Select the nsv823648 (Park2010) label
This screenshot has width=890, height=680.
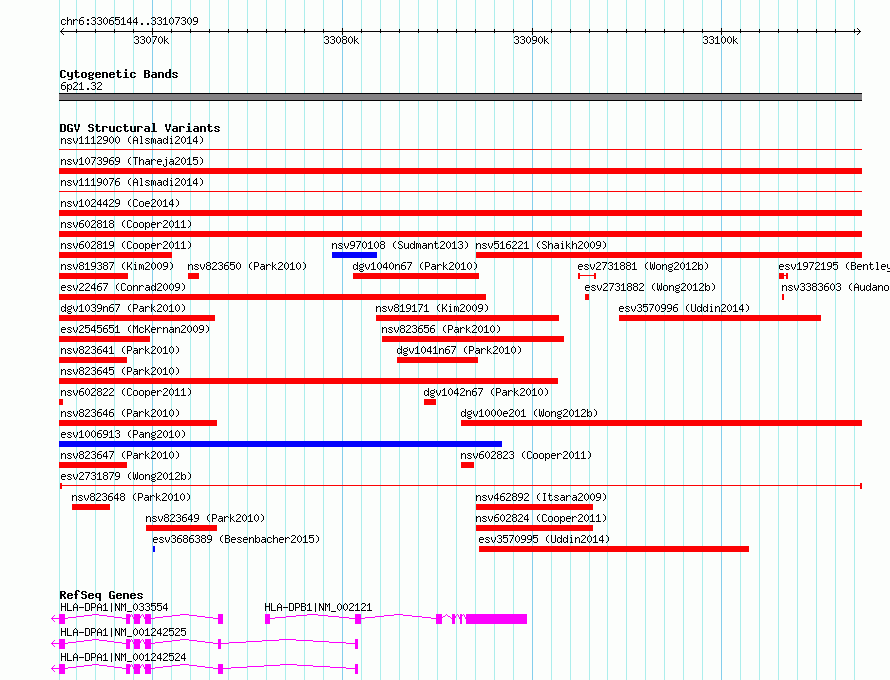pos(131,497)
